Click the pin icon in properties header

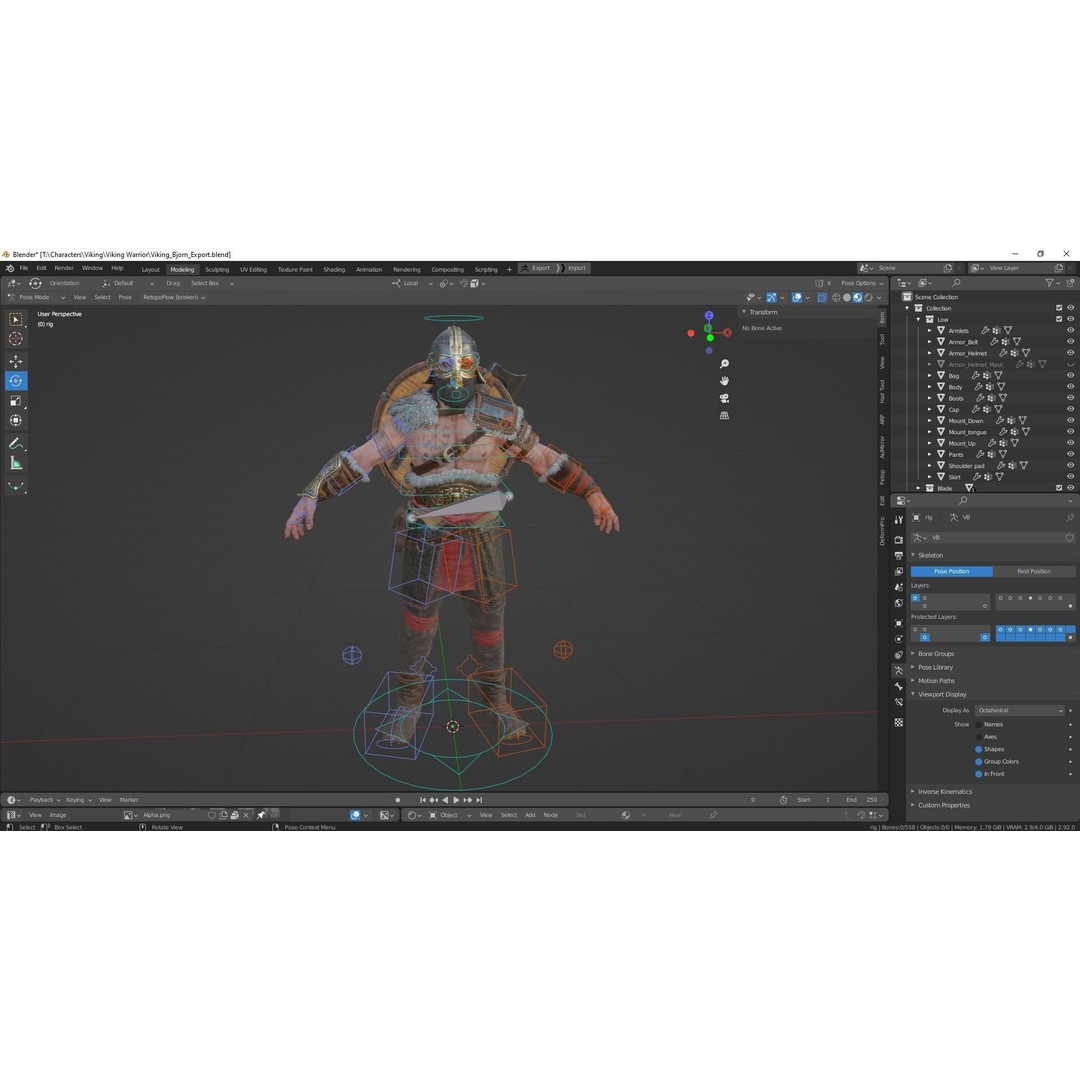1070,517
